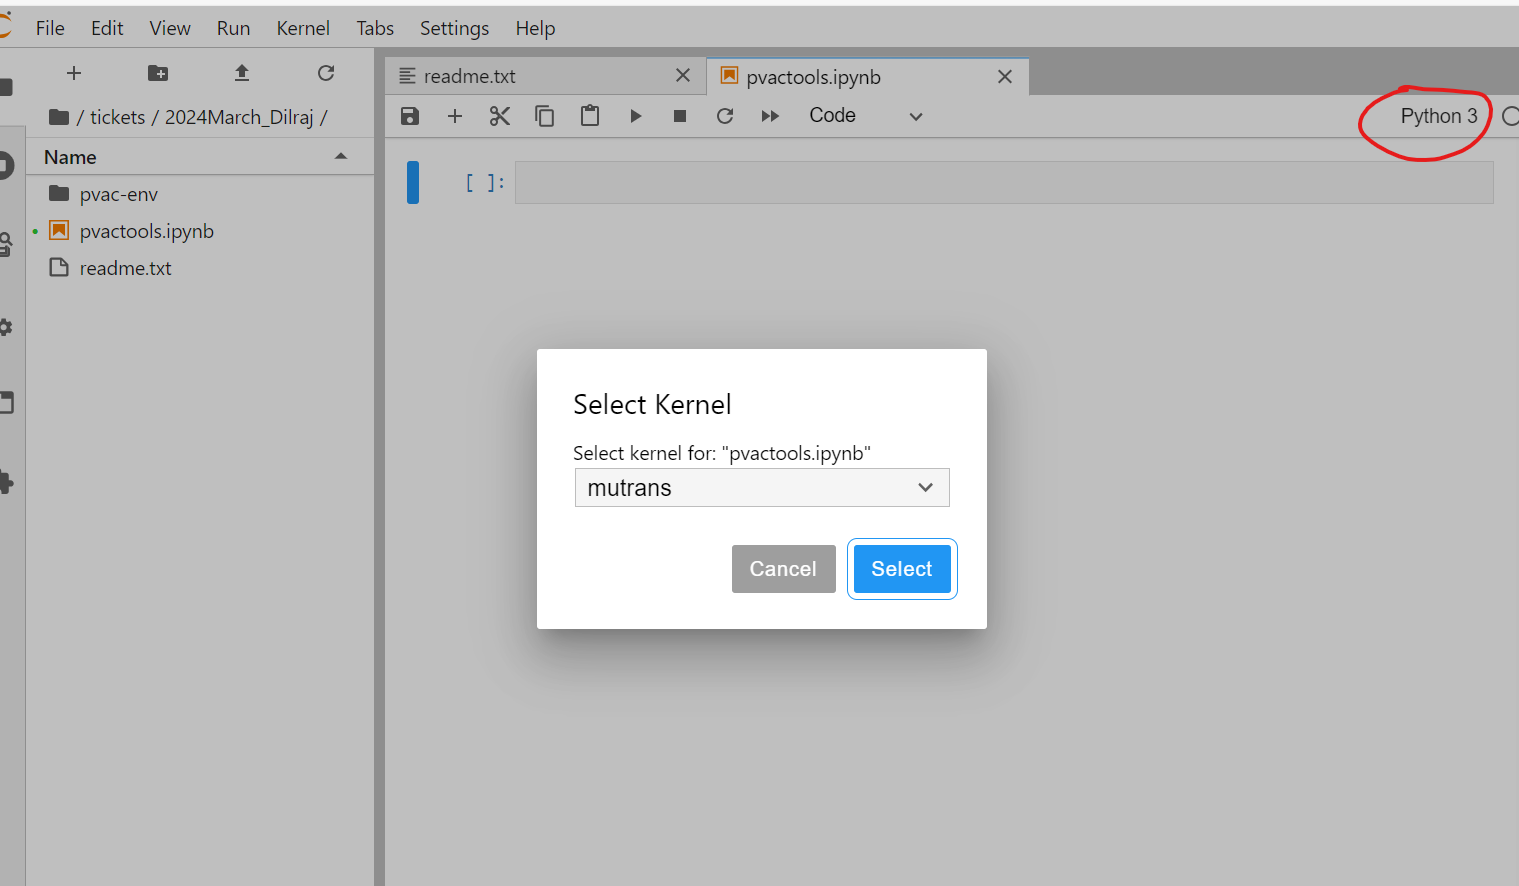The width and height of the screenshot is (1519, 886).
Task: Cut selected cells with scissors icon
Action: 500,116
